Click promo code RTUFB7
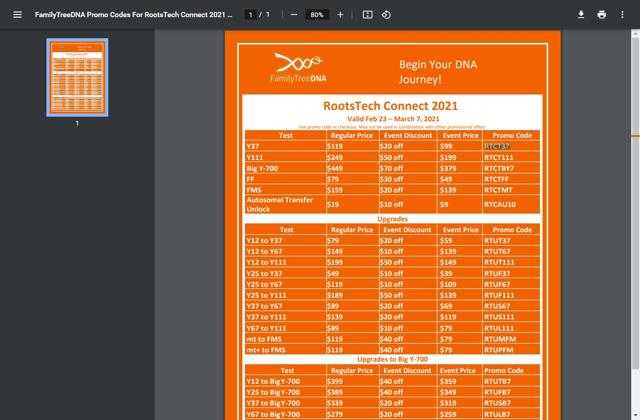The image size is (640, 420). 498,392
